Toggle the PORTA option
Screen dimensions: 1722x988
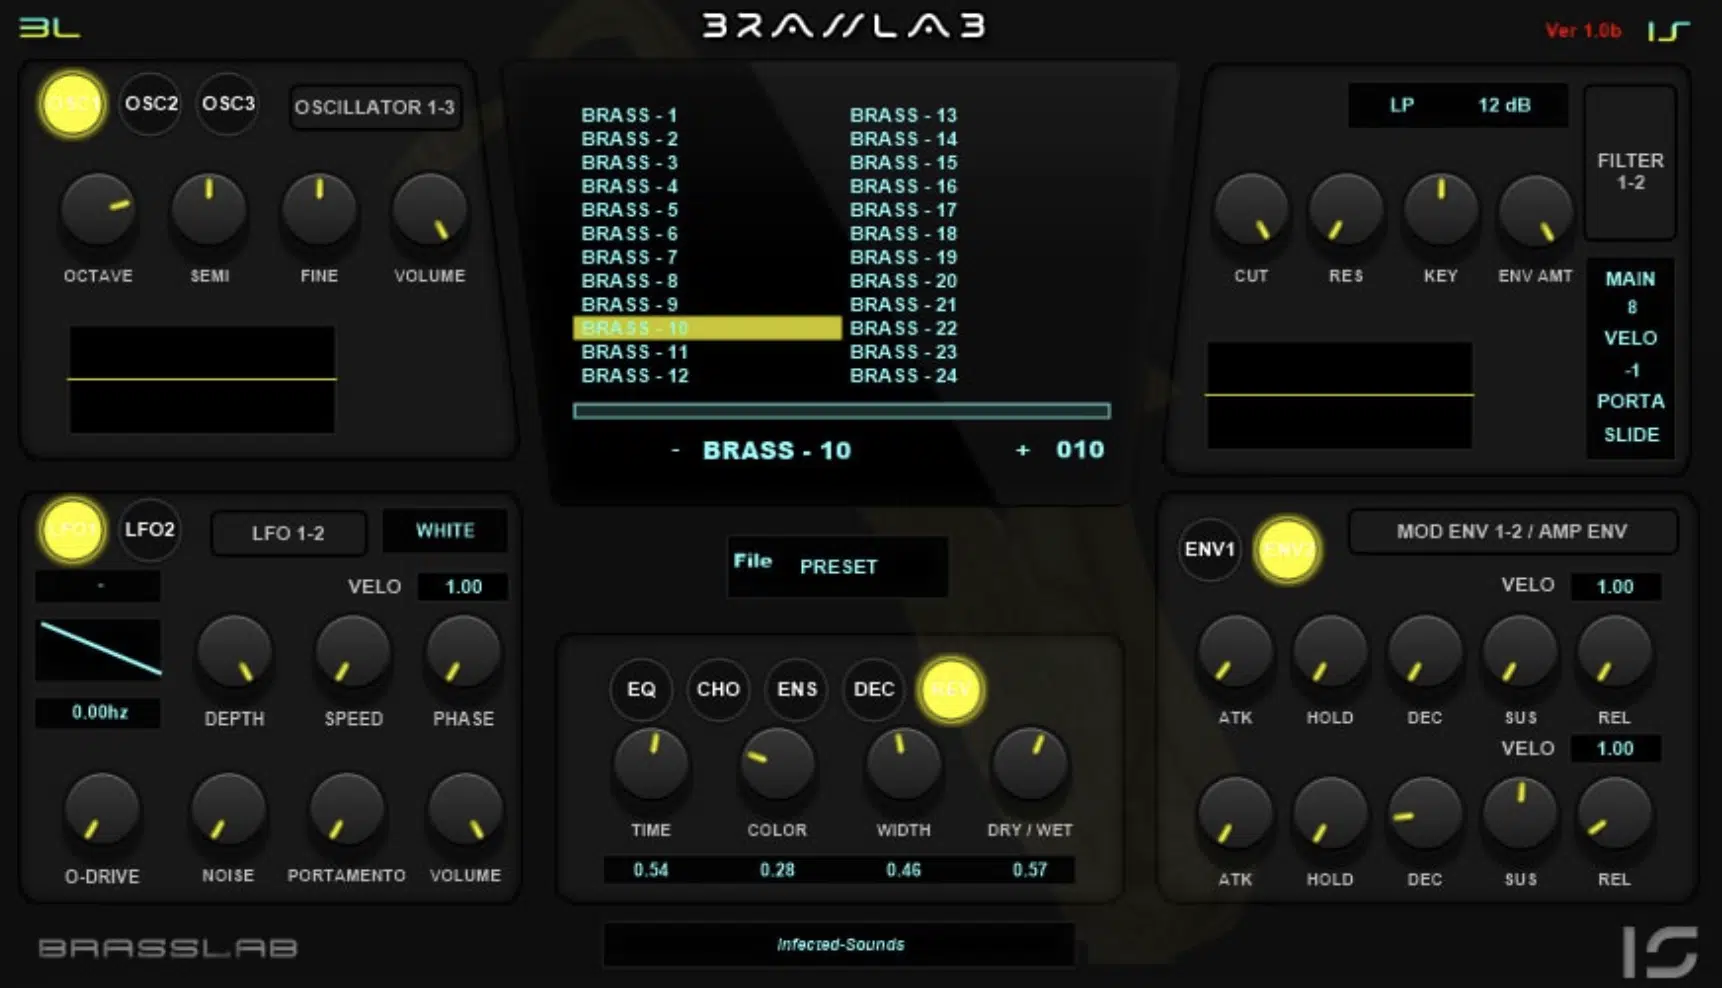click(x=1630, y=401)
